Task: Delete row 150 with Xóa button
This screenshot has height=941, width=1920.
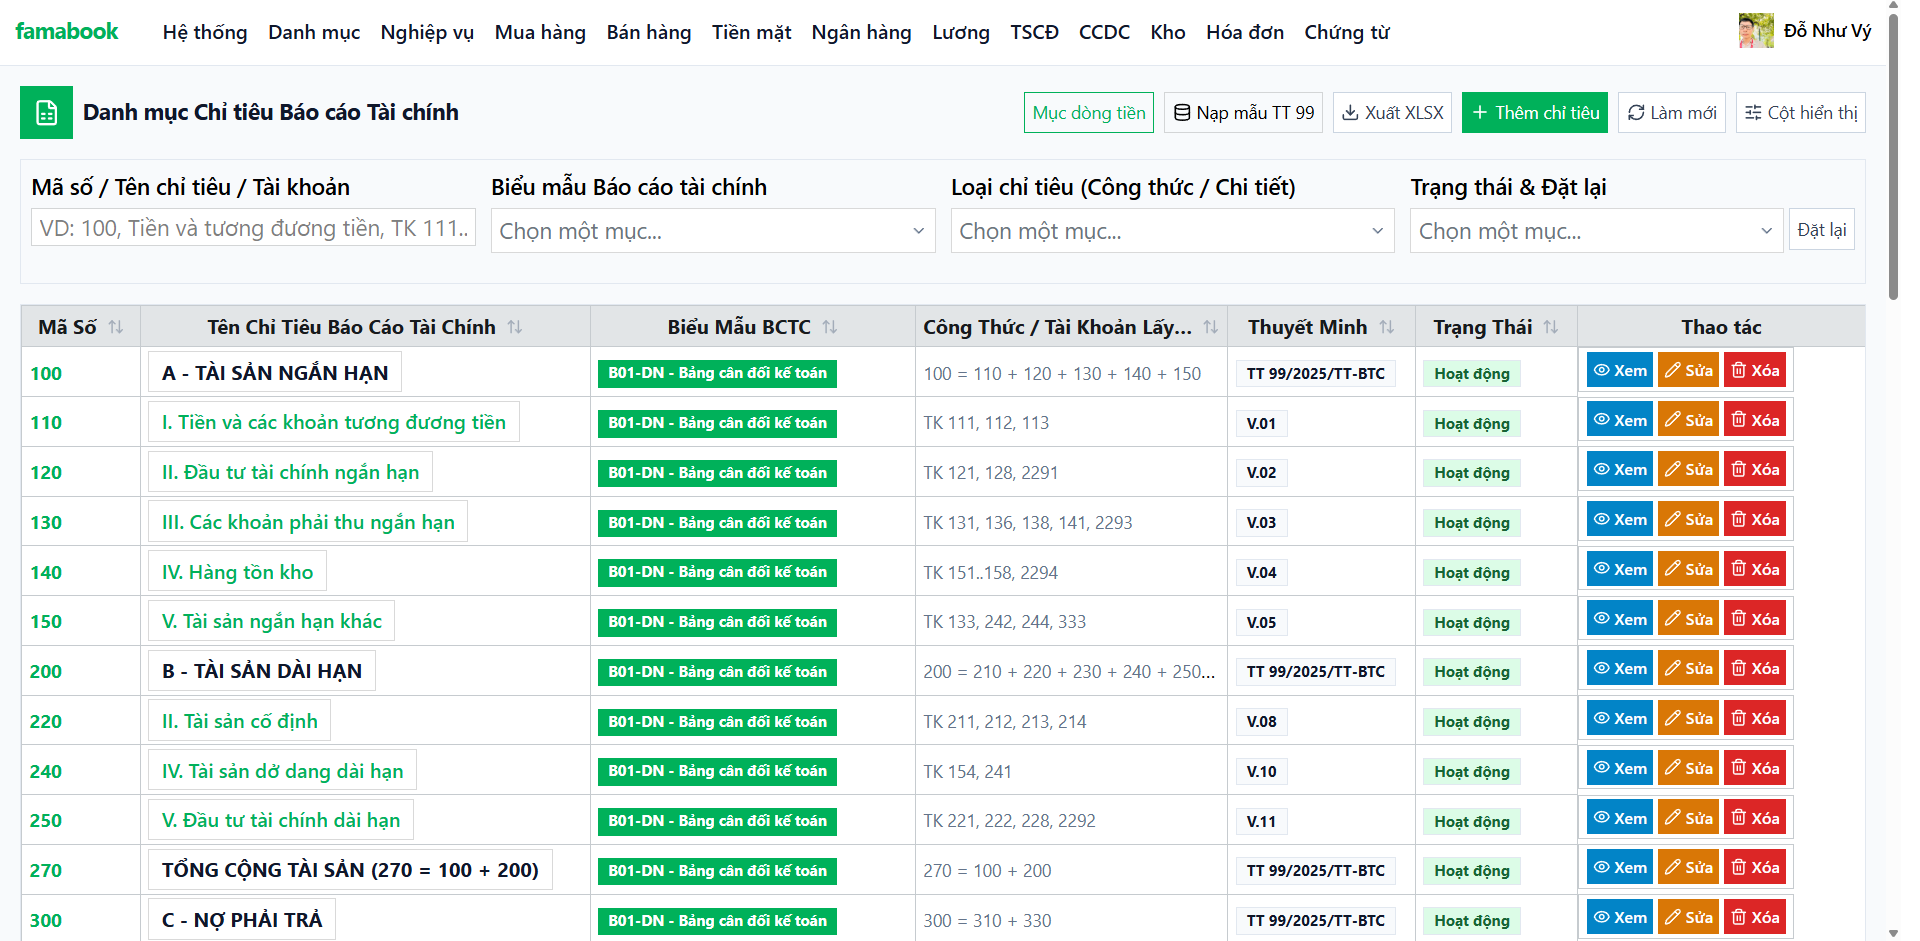Action: 1755,619
